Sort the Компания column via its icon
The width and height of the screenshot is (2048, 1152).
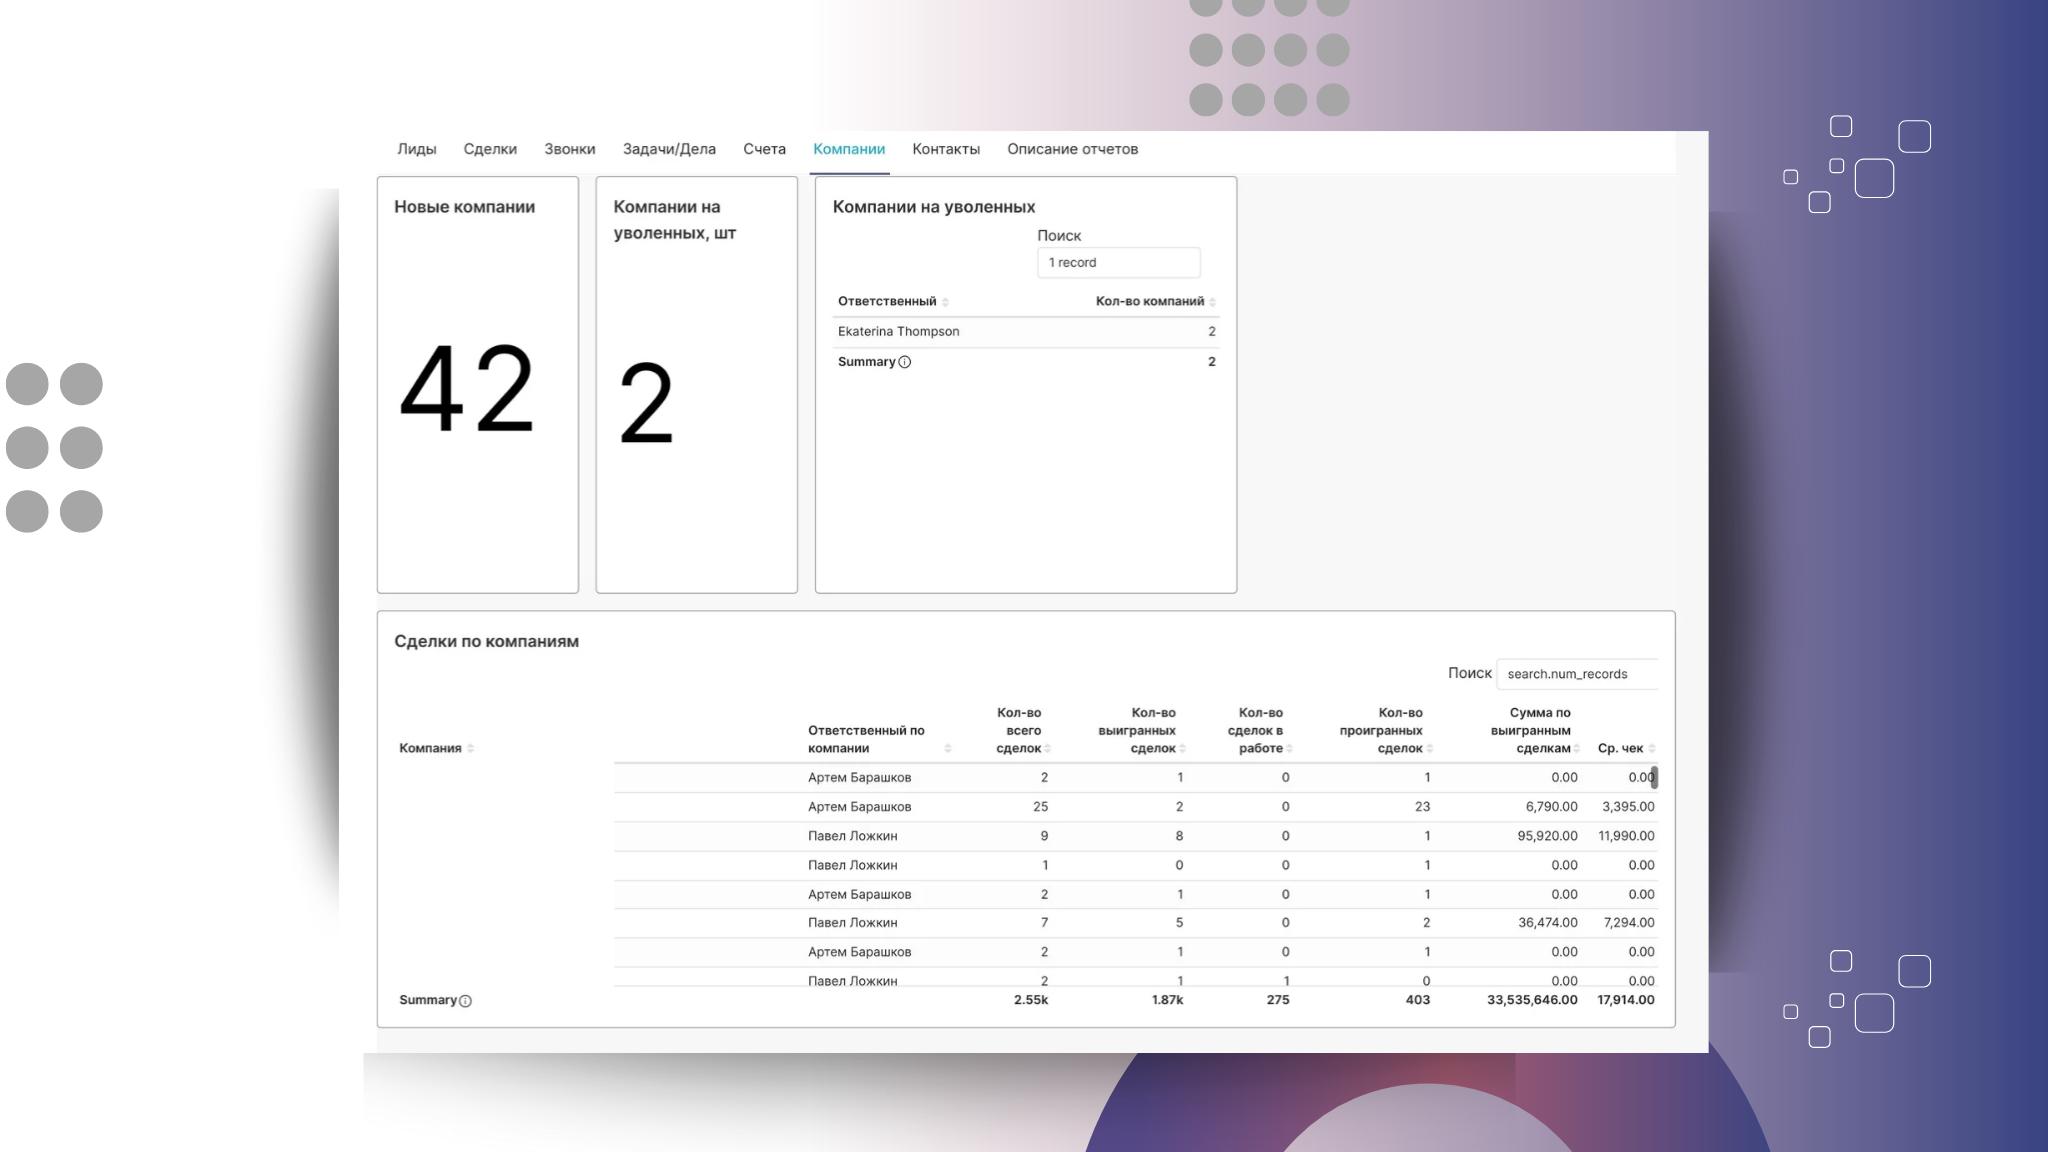pos(470,749)
